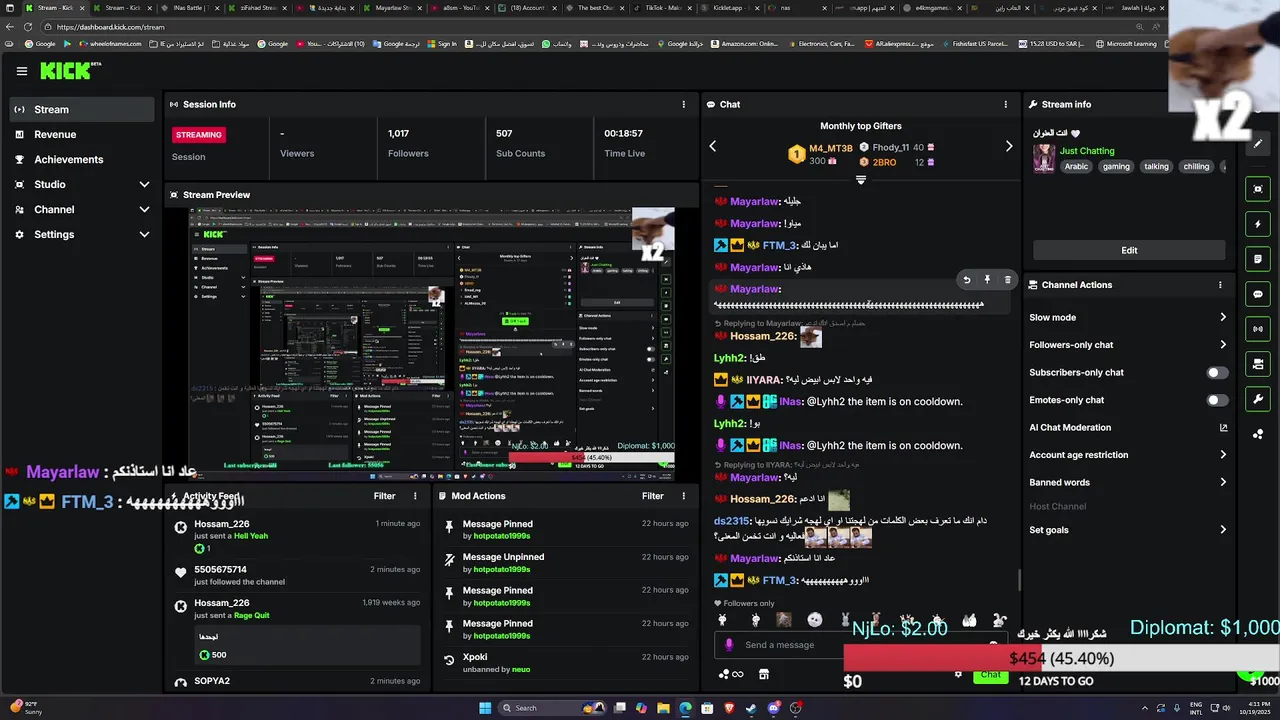
Task: Click the Arabic stream tag
Action: [1076, 167]
